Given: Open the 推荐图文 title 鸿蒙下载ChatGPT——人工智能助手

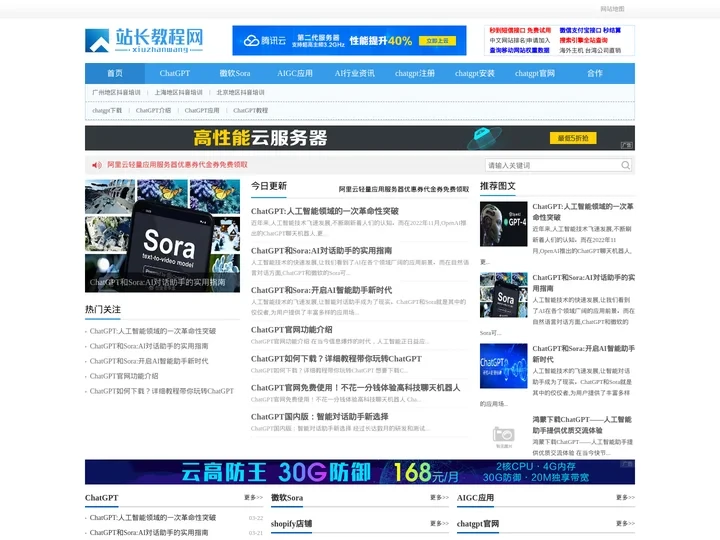Looking at the screenshot, I should tap(583, 425).
